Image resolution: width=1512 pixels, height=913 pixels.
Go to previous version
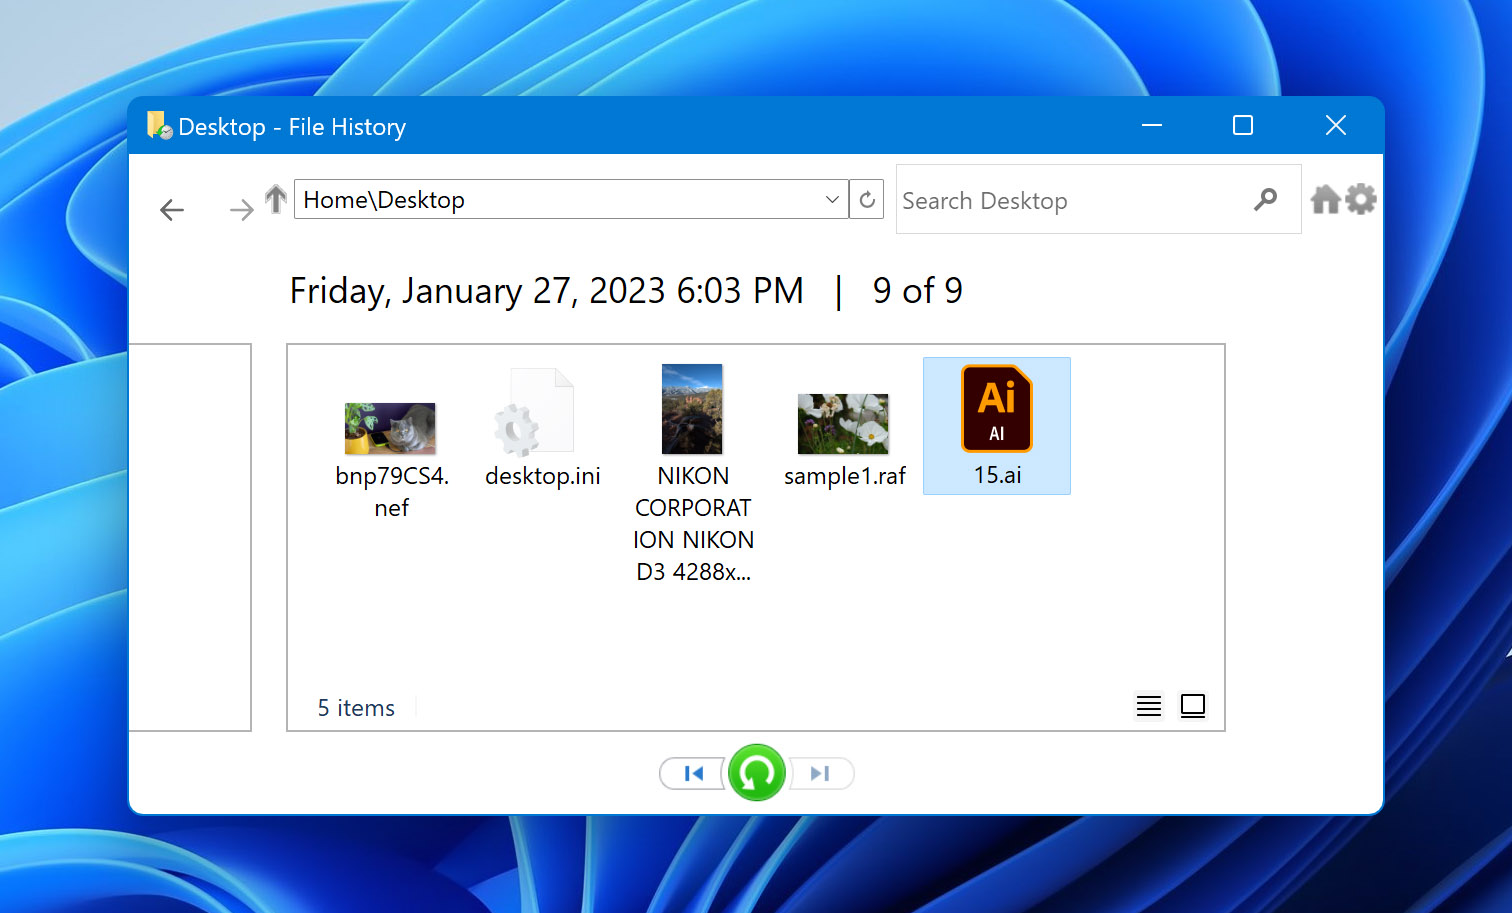pyautogui.click(x=693, y=773)
